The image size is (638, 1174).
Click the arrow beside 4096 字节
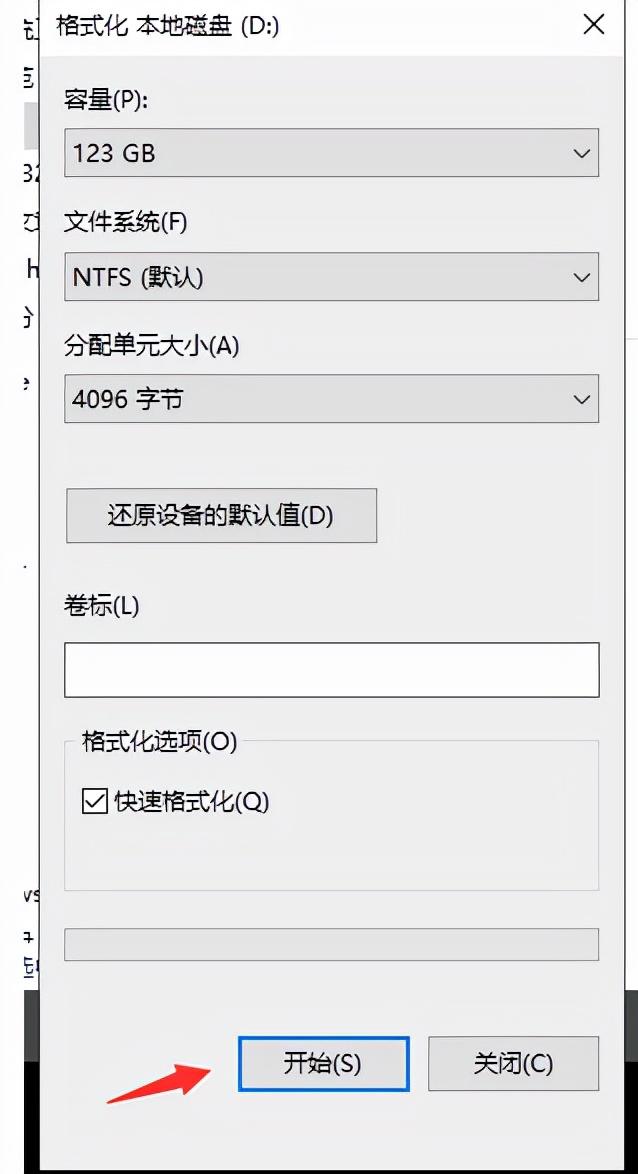click(x=582, y=399)
